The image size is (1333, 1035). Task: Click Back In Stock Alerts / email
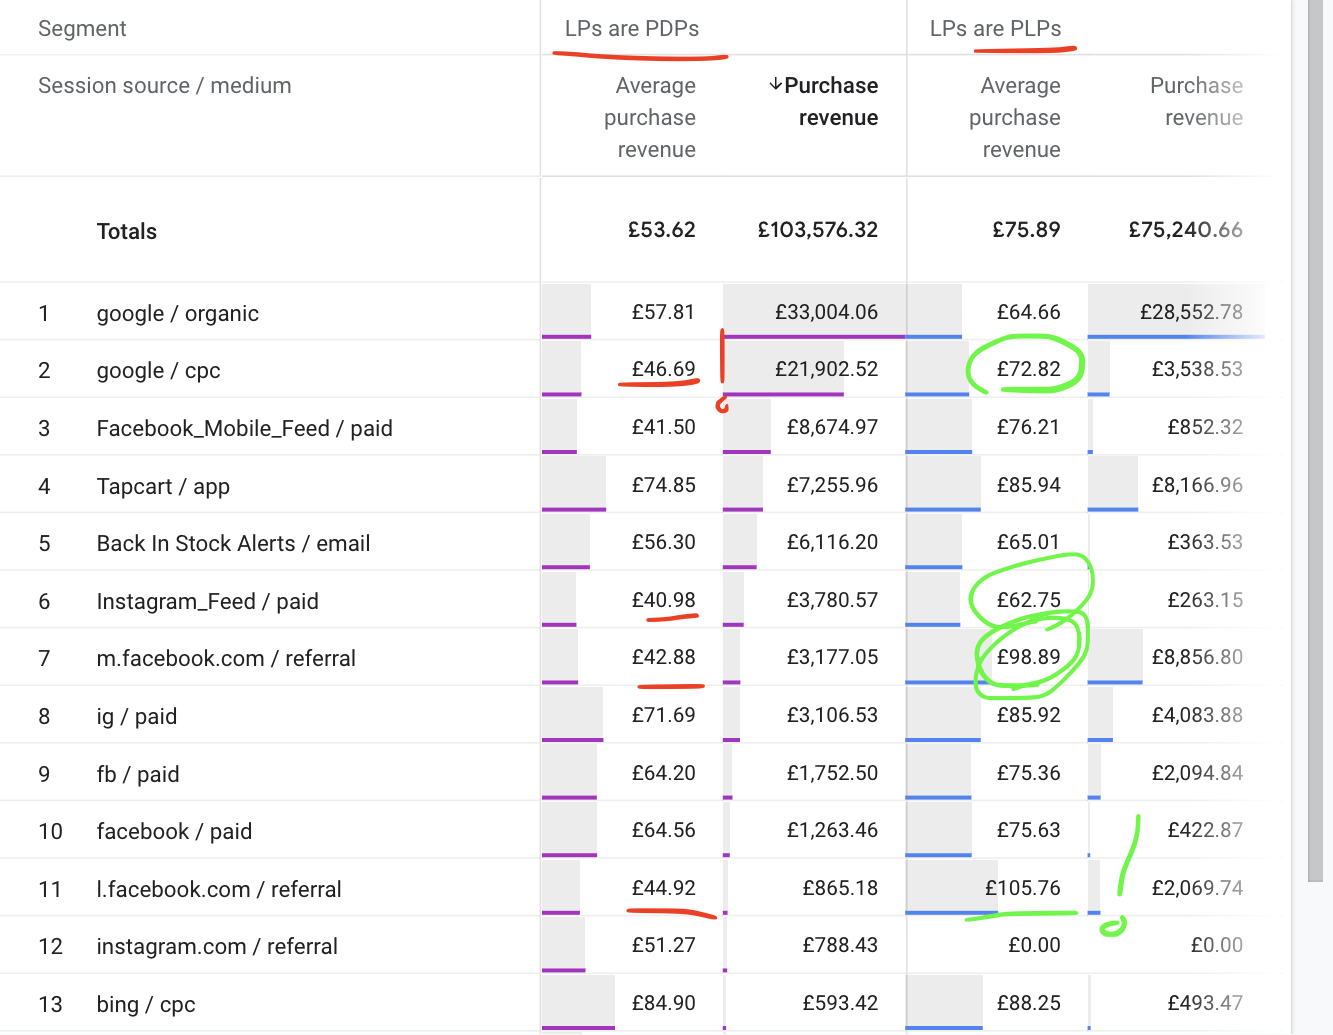pos(233,544)
